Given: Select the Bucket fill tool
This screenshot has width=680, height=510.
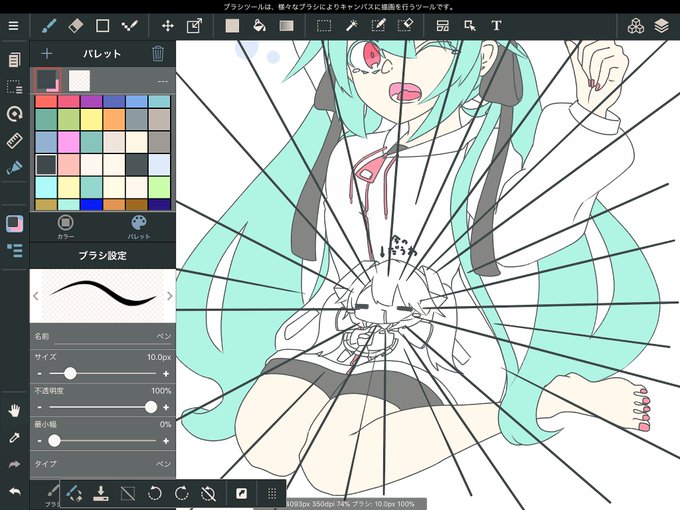Looking at the screenshot, I should (x=259, y=26).
